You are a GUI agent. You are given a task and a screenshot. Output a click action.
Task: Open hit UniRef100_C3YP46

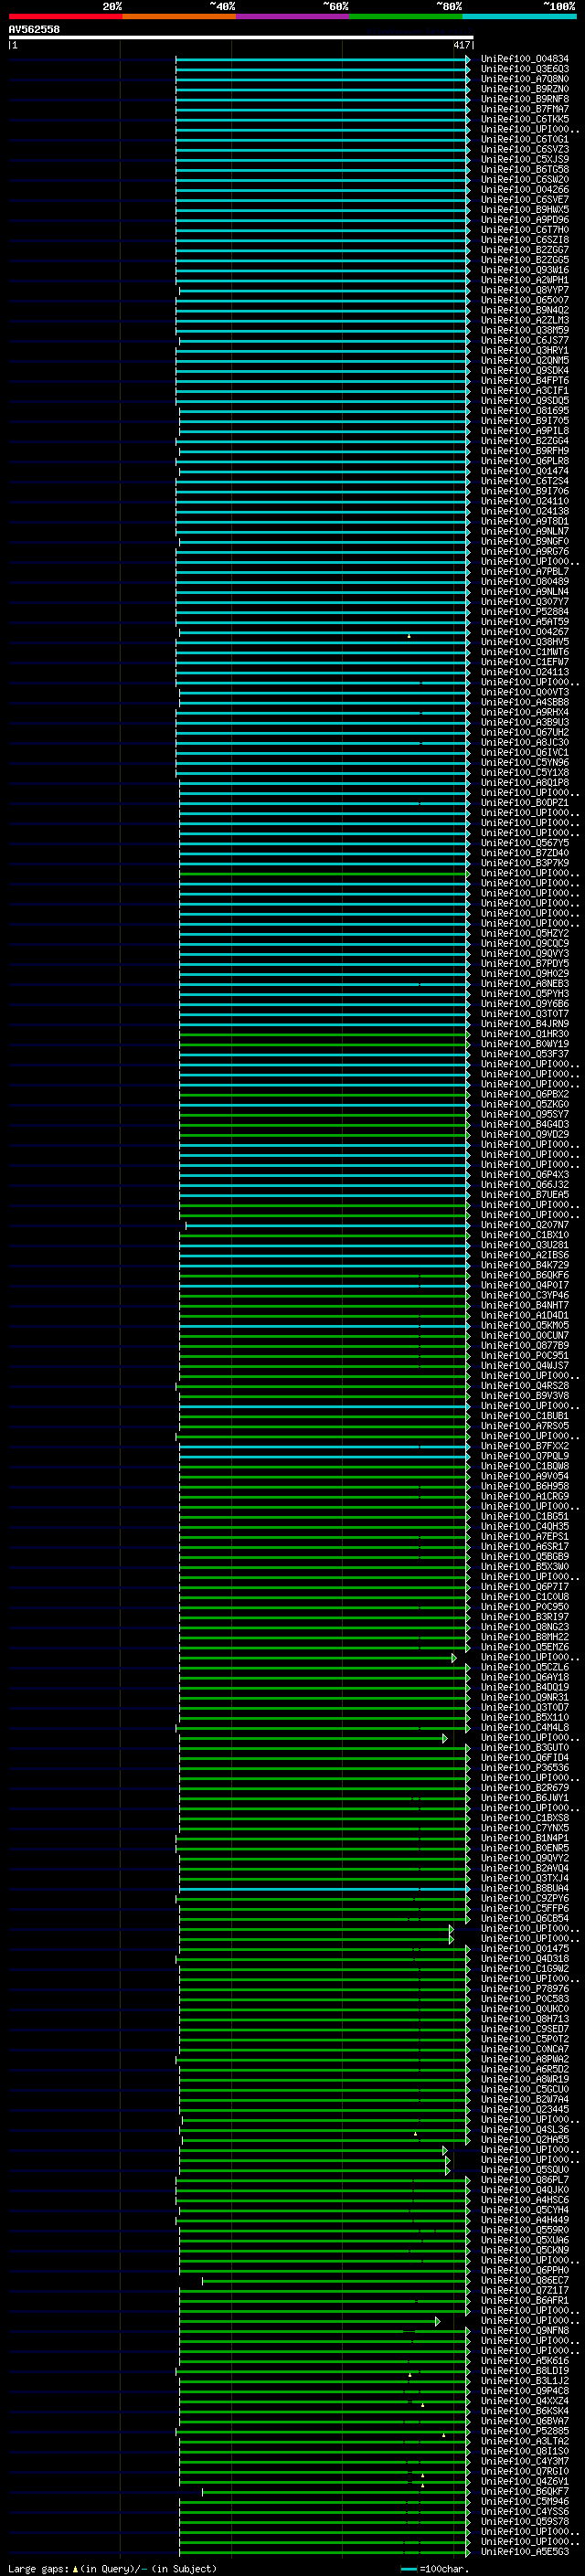(525, 1295)
